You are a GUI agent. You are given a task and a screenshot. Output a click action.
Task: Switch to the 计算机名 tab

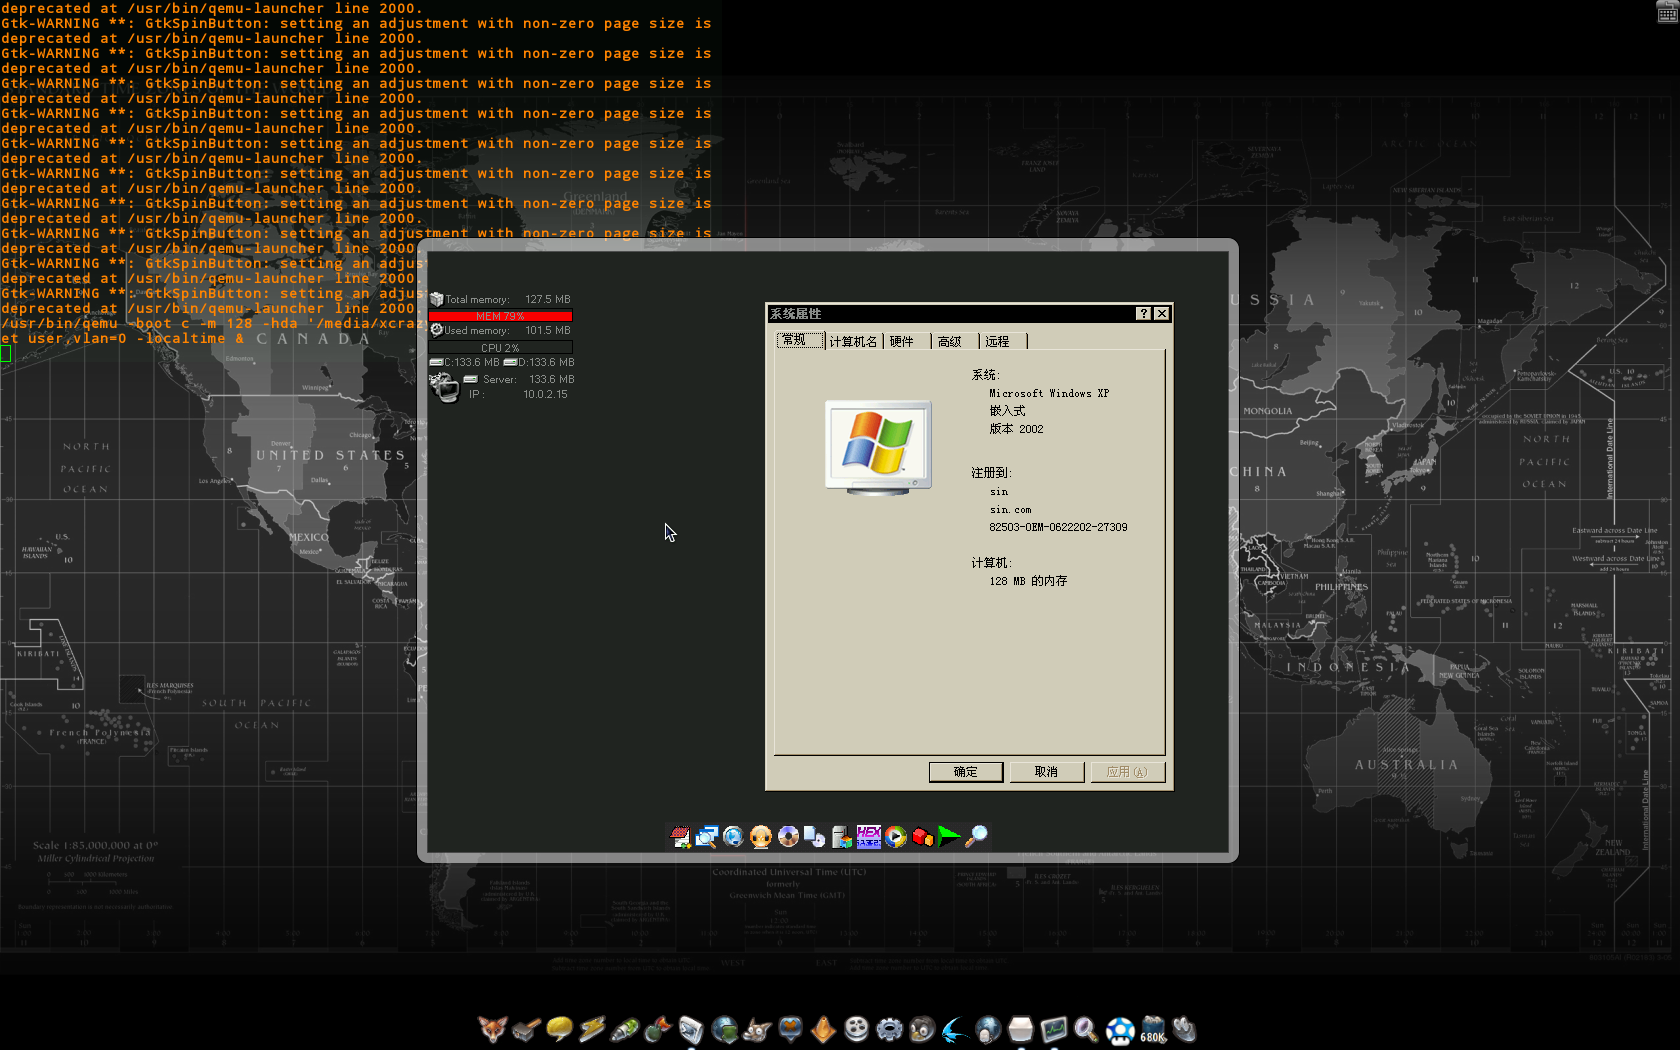853,342
